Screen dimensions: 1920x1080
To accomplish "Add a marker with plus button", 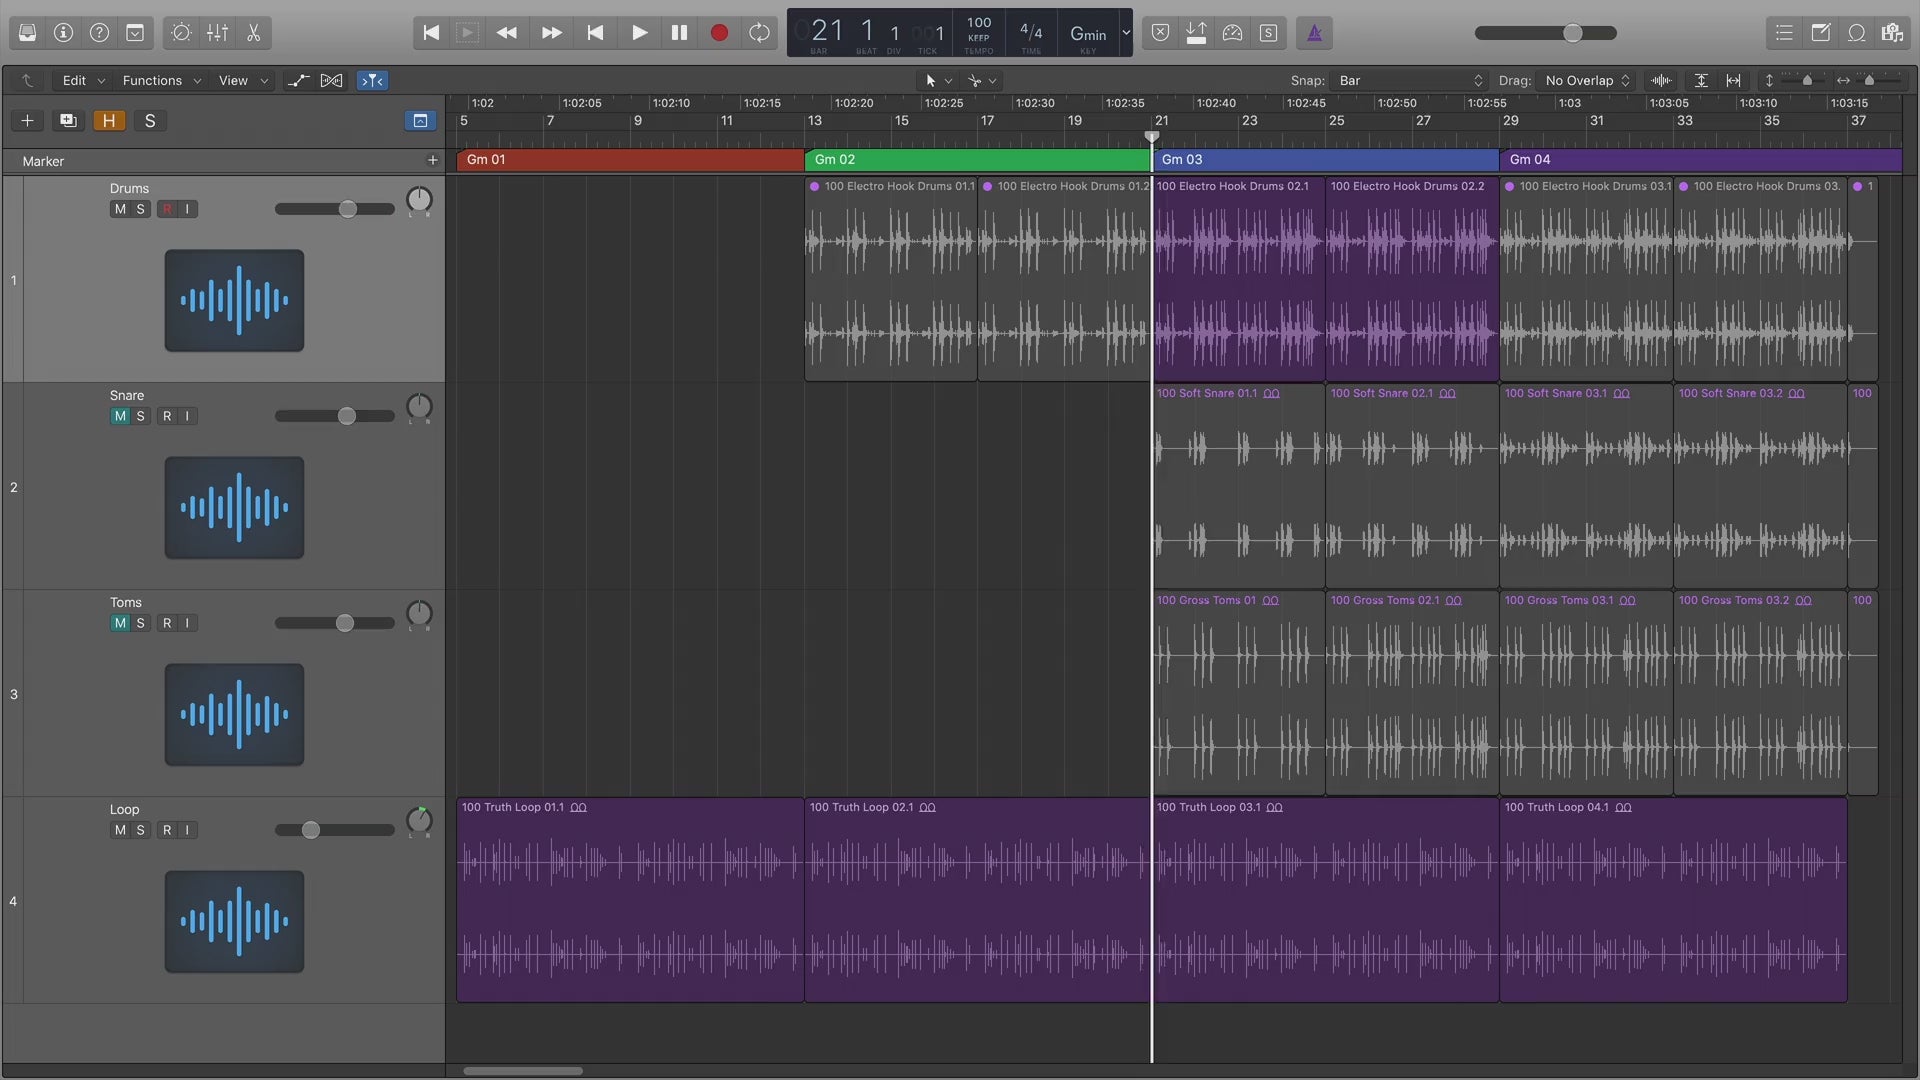I will tap(432, 160).
